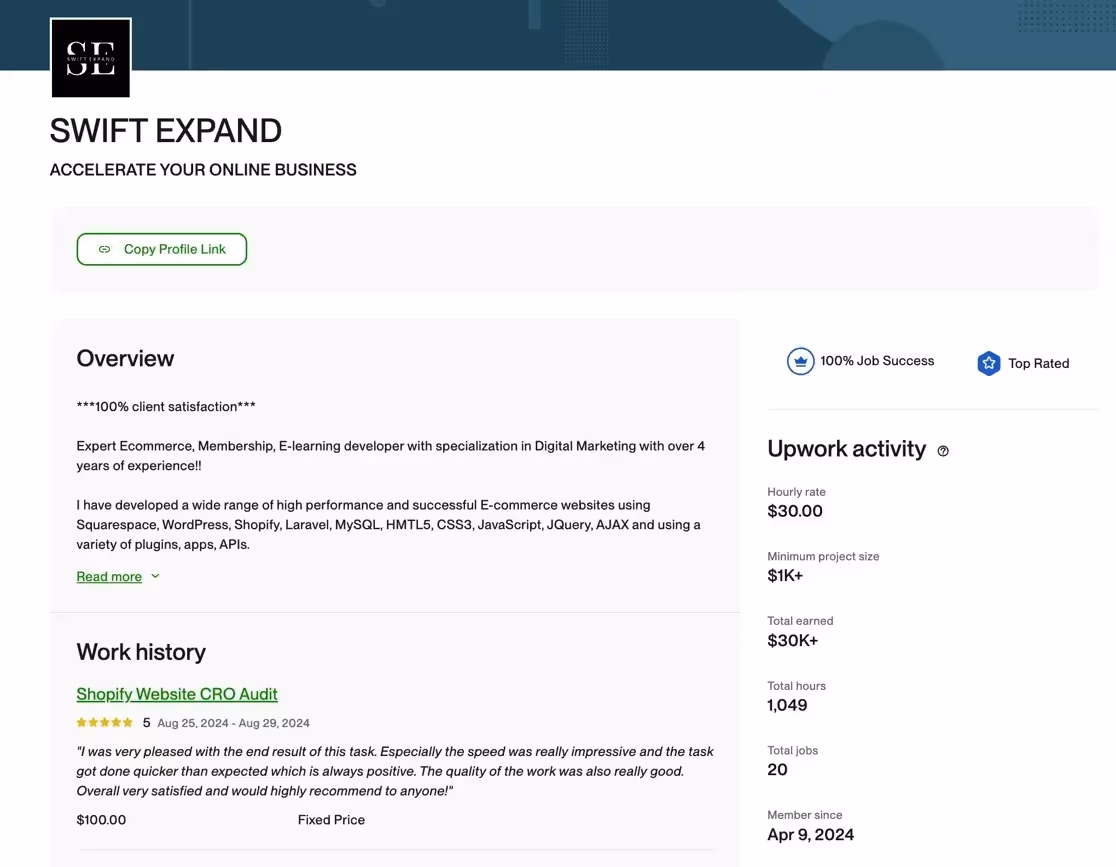1116x867 pixels.
Task: Click the Copy Profile Link button
Action: pos(162,249)
